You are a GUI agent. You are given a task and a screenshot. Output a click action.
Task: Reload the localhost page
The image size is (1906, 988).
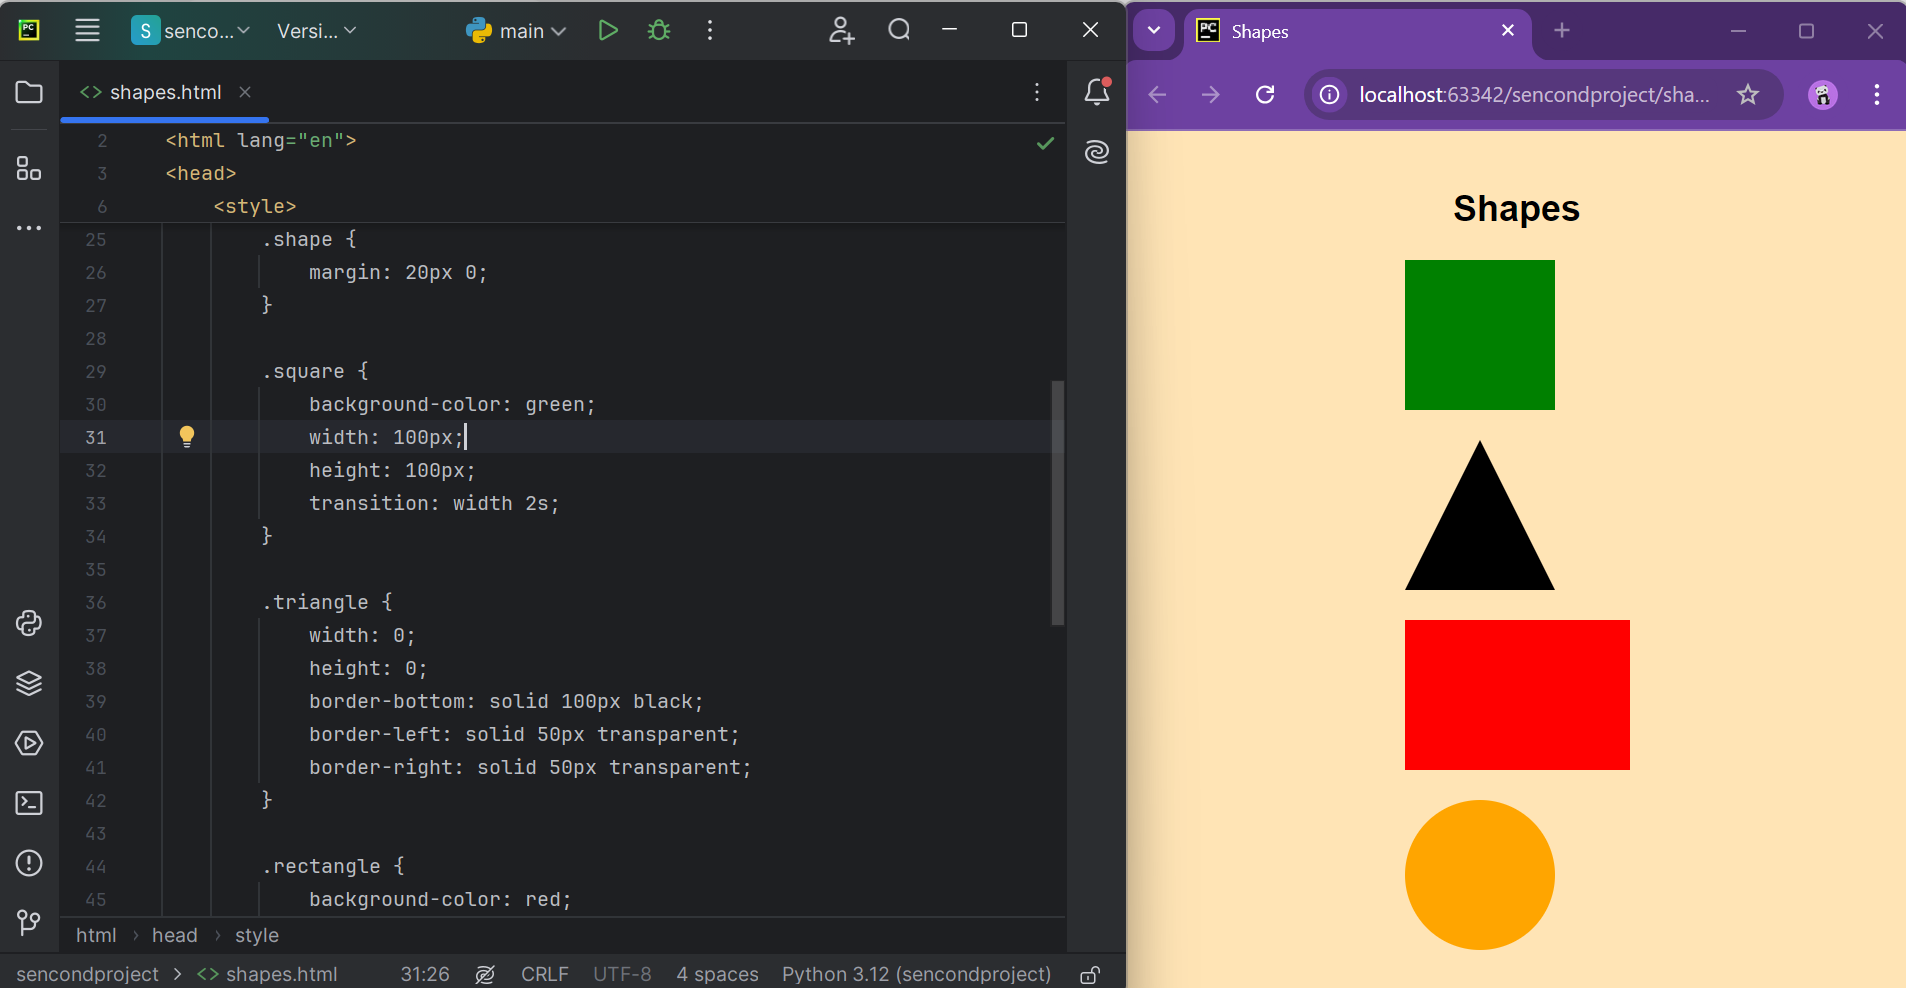[x=1265, y=94]
